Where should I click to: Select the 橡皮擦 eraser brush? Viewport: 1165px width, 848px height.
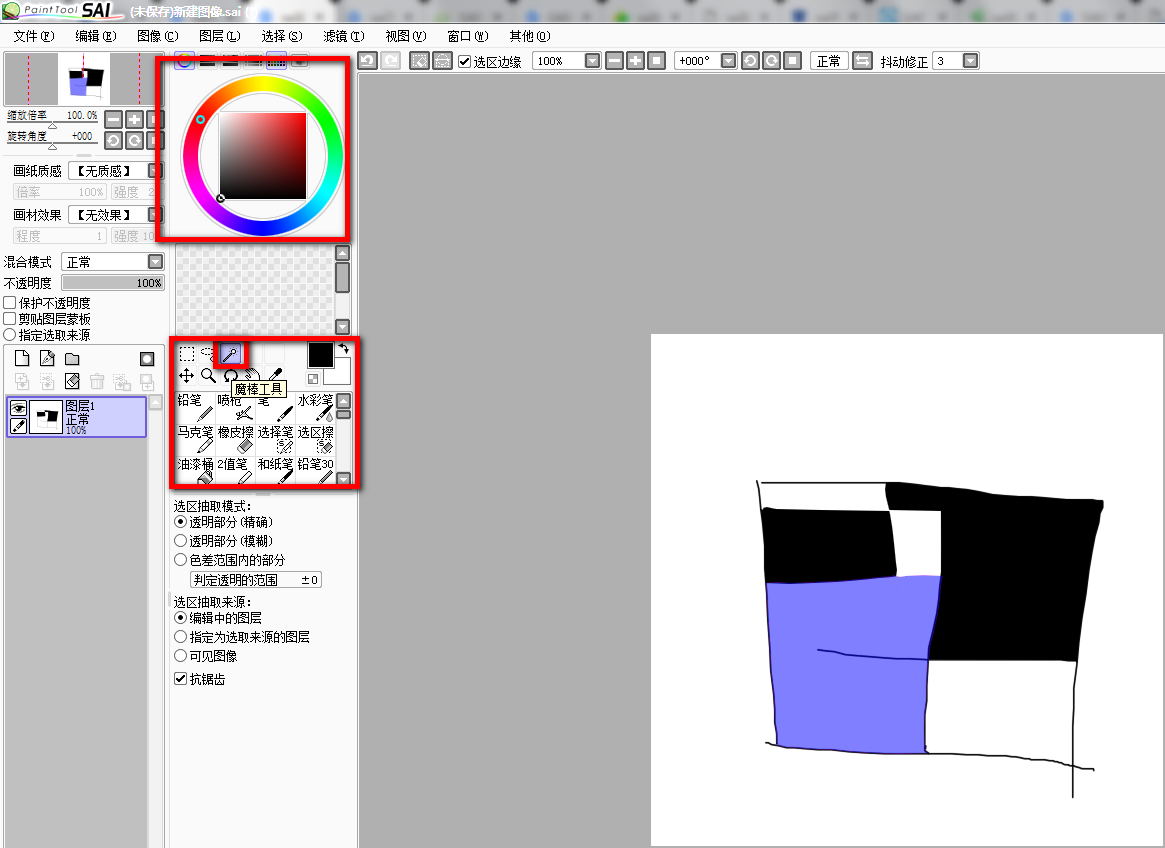[x=236, y=440]
